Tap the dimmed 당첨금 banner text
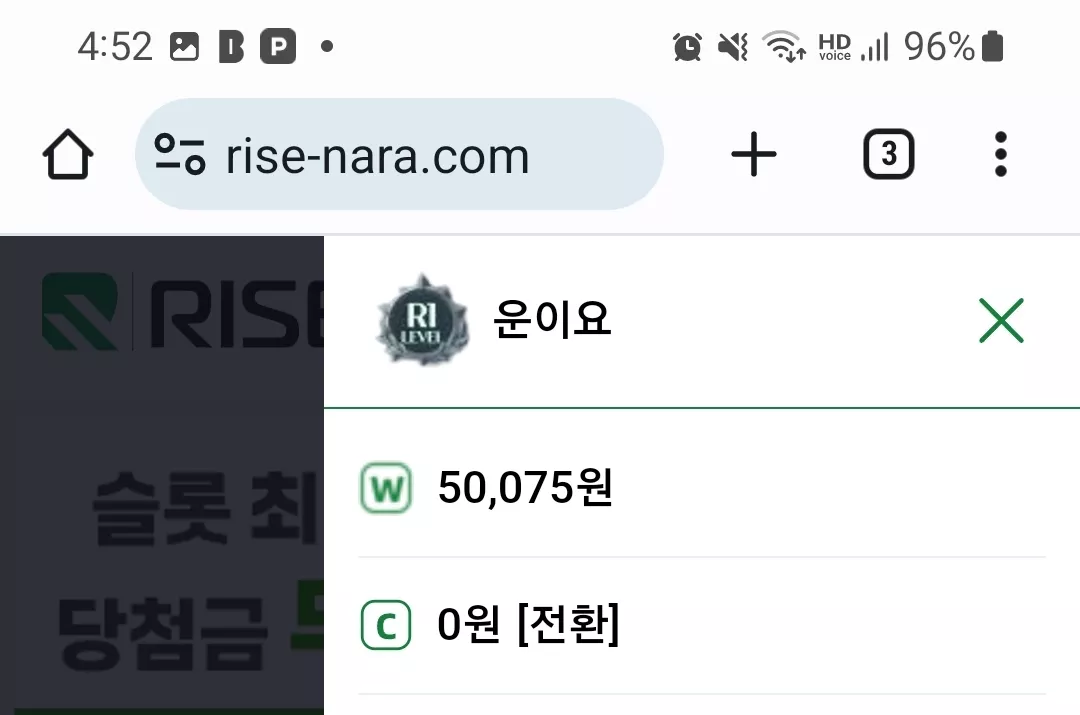Image resolution: width=1080 pixels, height=715 pixels. coord(162,633)
